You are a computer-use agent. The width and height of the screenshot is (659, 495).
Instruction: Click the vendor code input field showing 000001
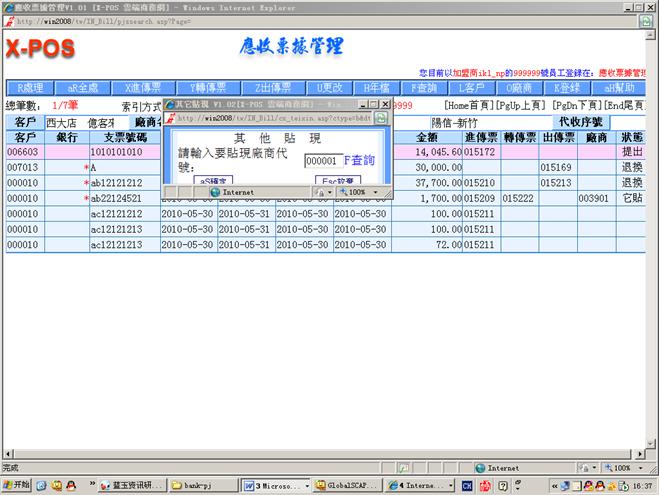(322, 160)
